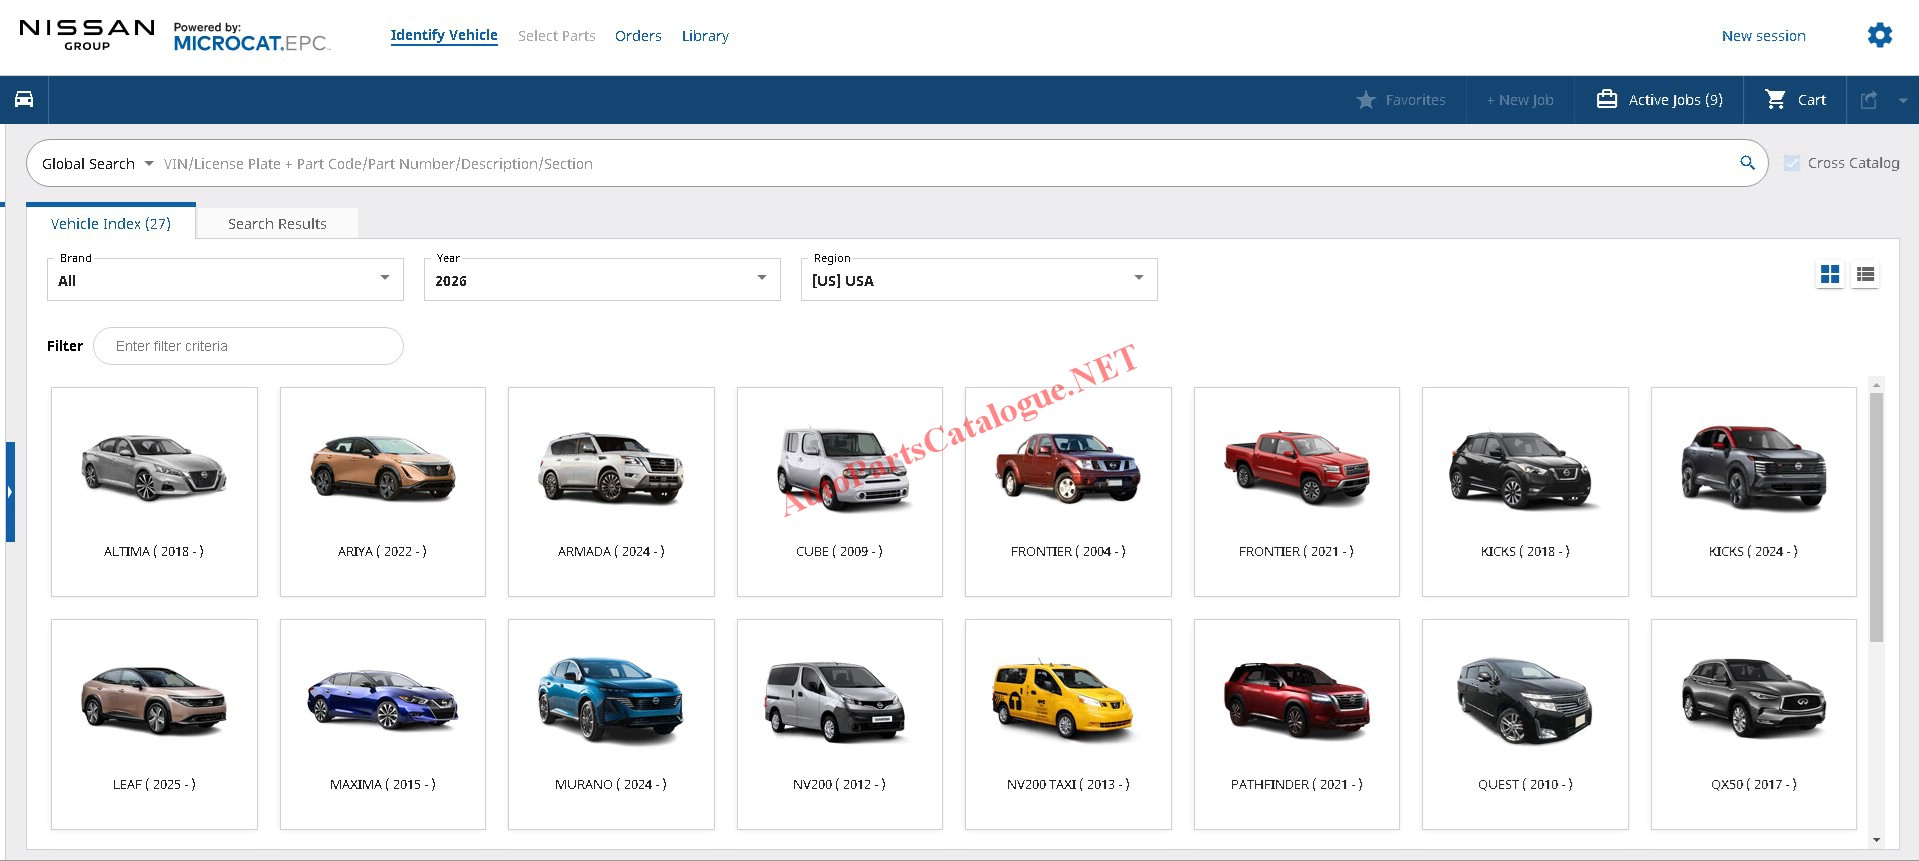Switch to list view icon
Screen dimensions: 1919x861
click(1865, 274)
